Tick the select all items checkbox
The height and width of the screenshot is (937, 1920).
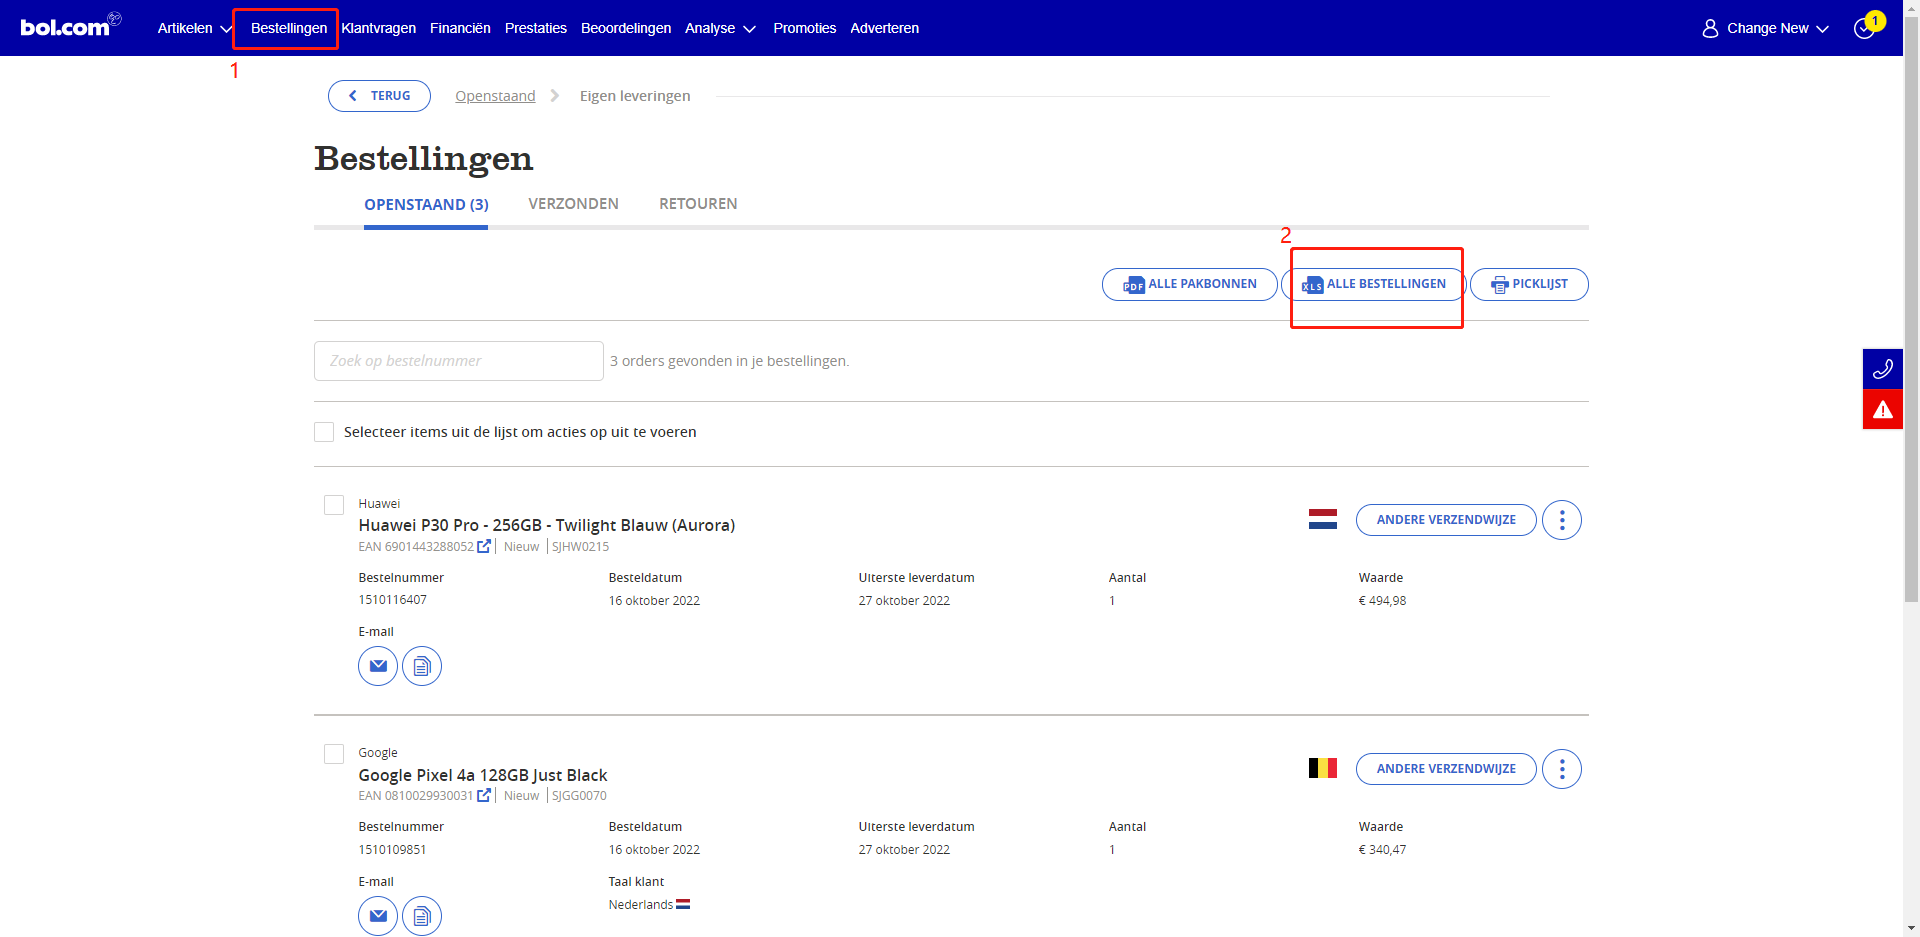tap(324, 432)
